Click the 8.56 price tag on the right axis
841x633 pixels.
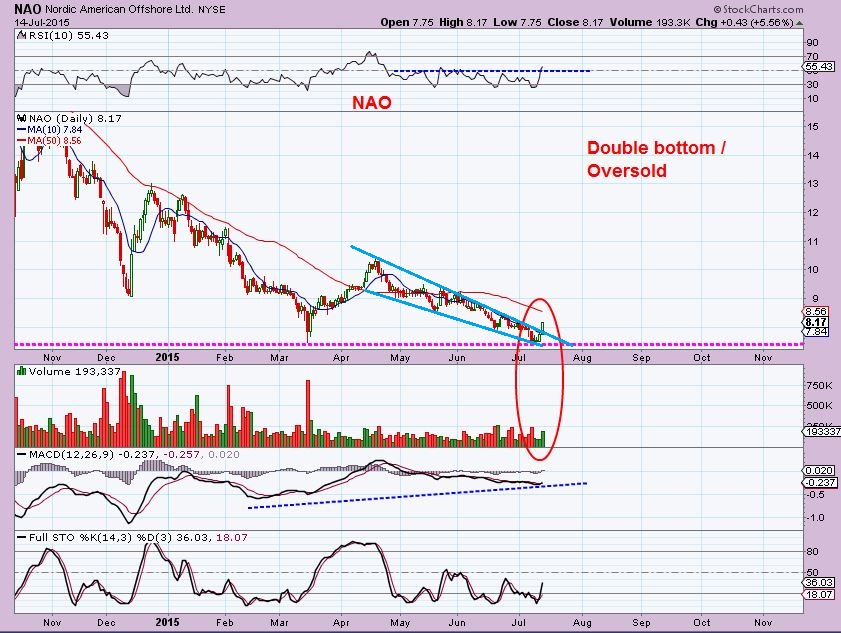[816, 312]
